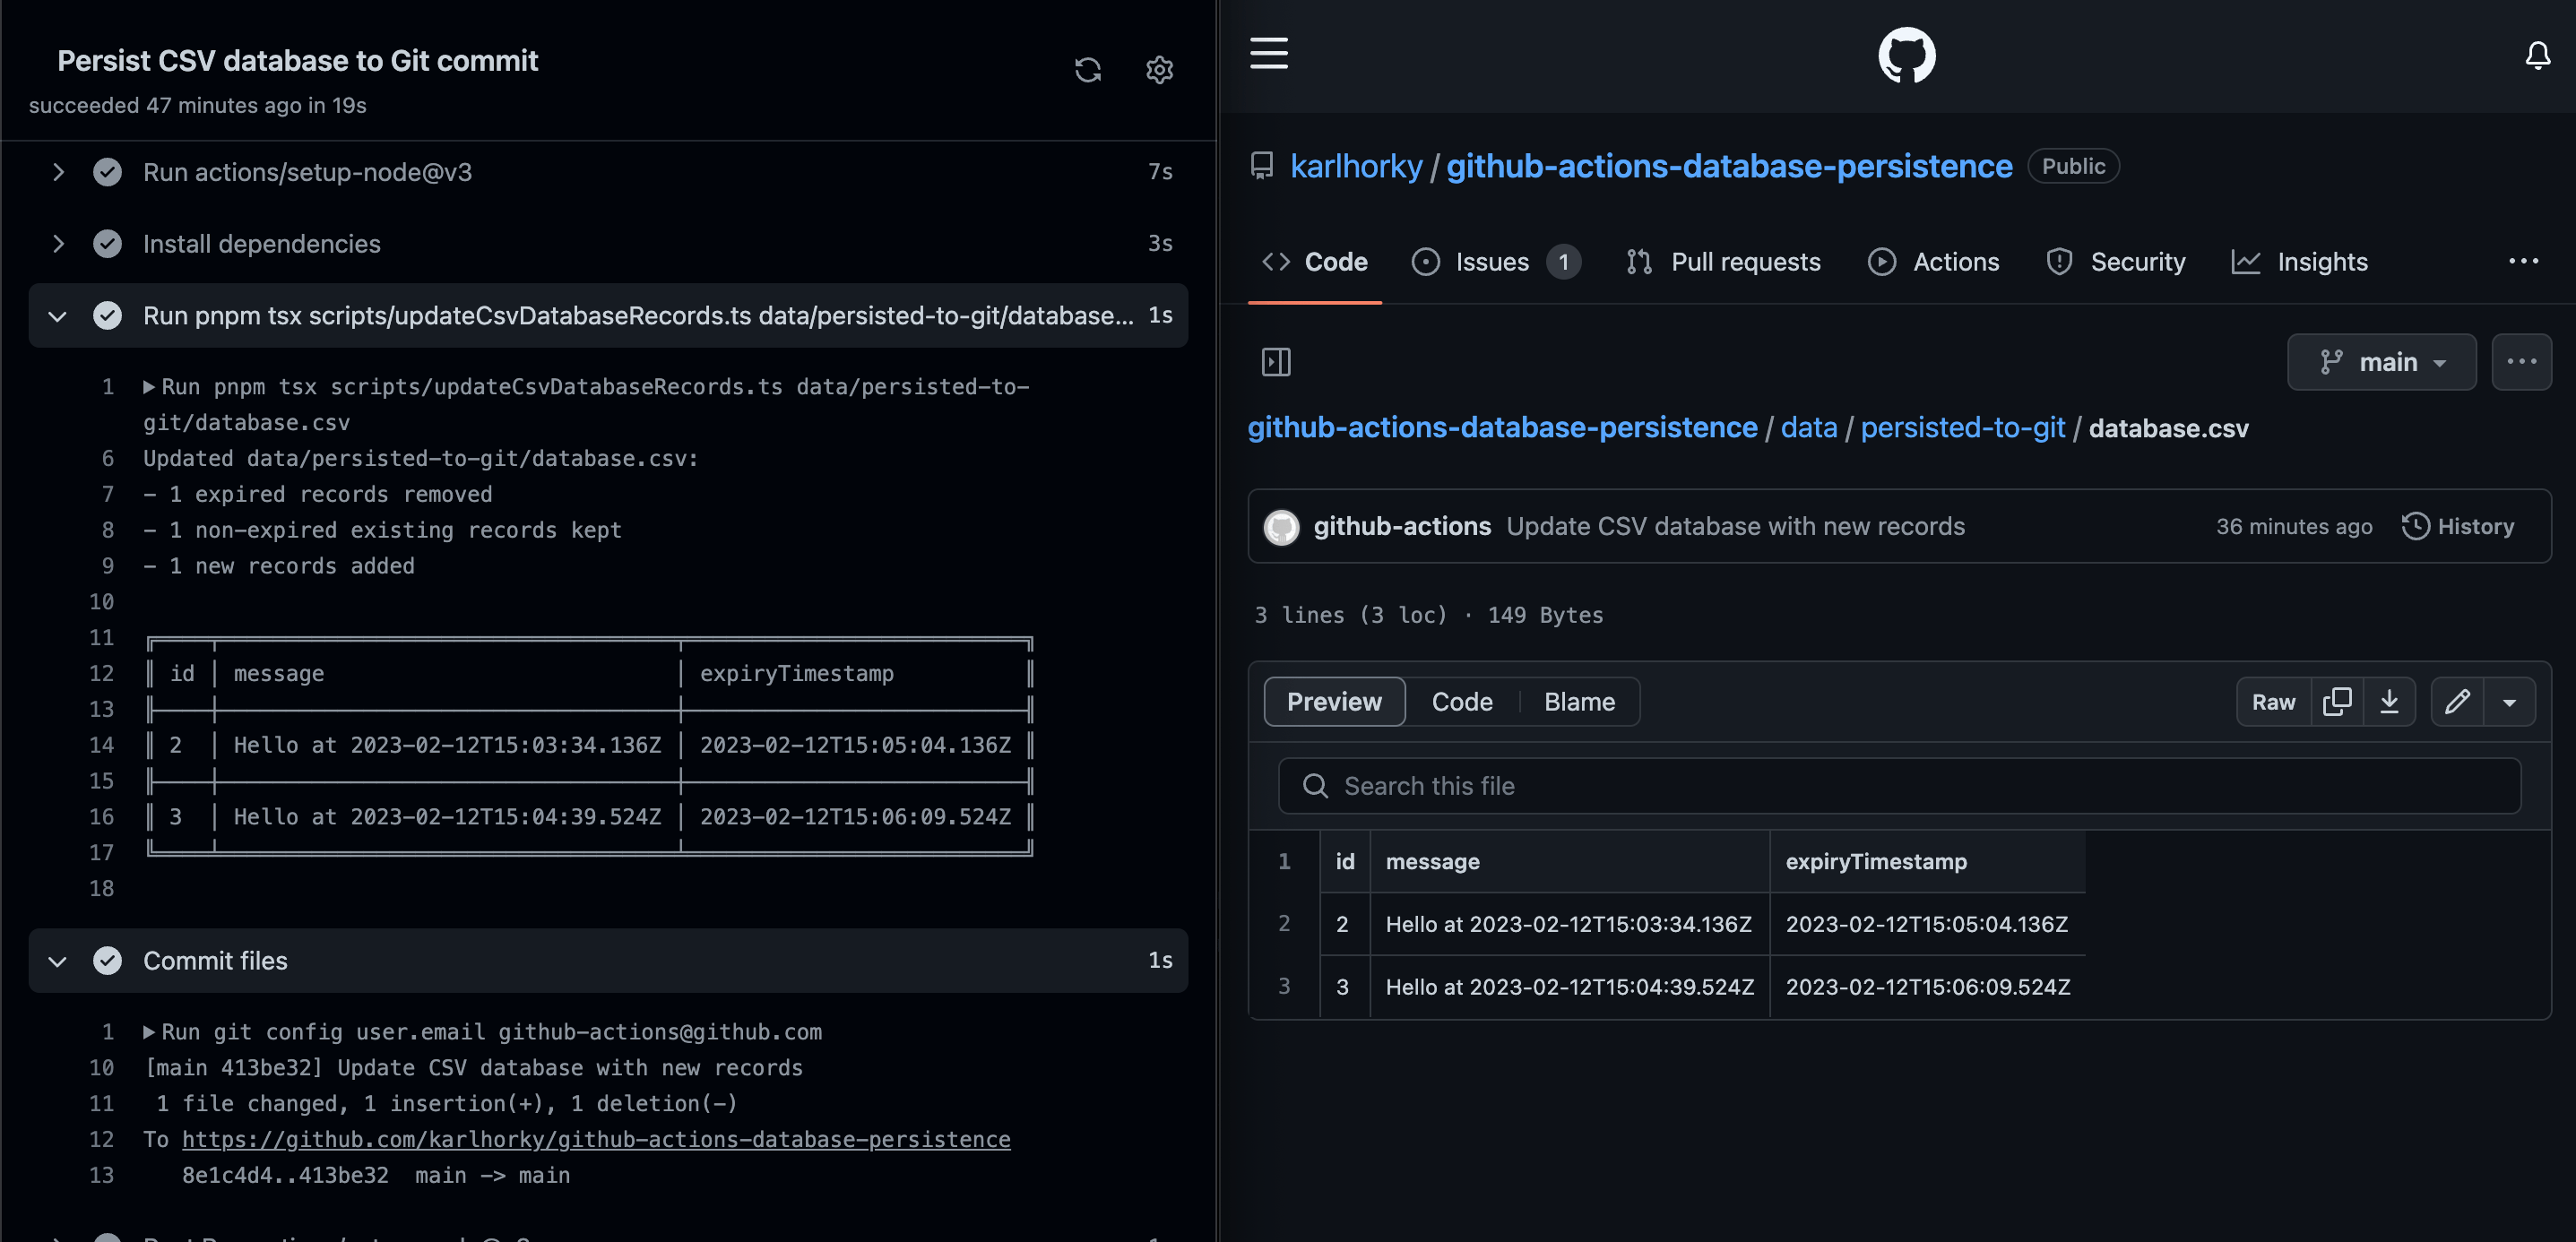Edit the file with pencil icon
Viewport: 2576px width, 1242px height.
coord(2457,702)
